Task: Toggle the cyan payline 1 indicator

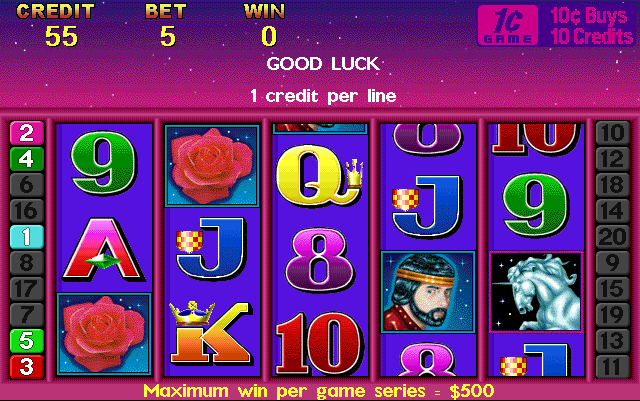Action: click(x=27, y=237)
